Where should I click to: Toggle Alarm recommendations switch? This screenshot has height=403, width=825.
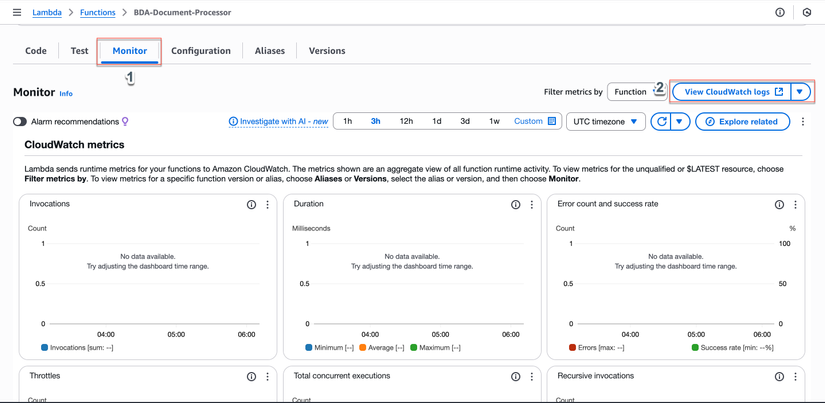coord(20,122)
